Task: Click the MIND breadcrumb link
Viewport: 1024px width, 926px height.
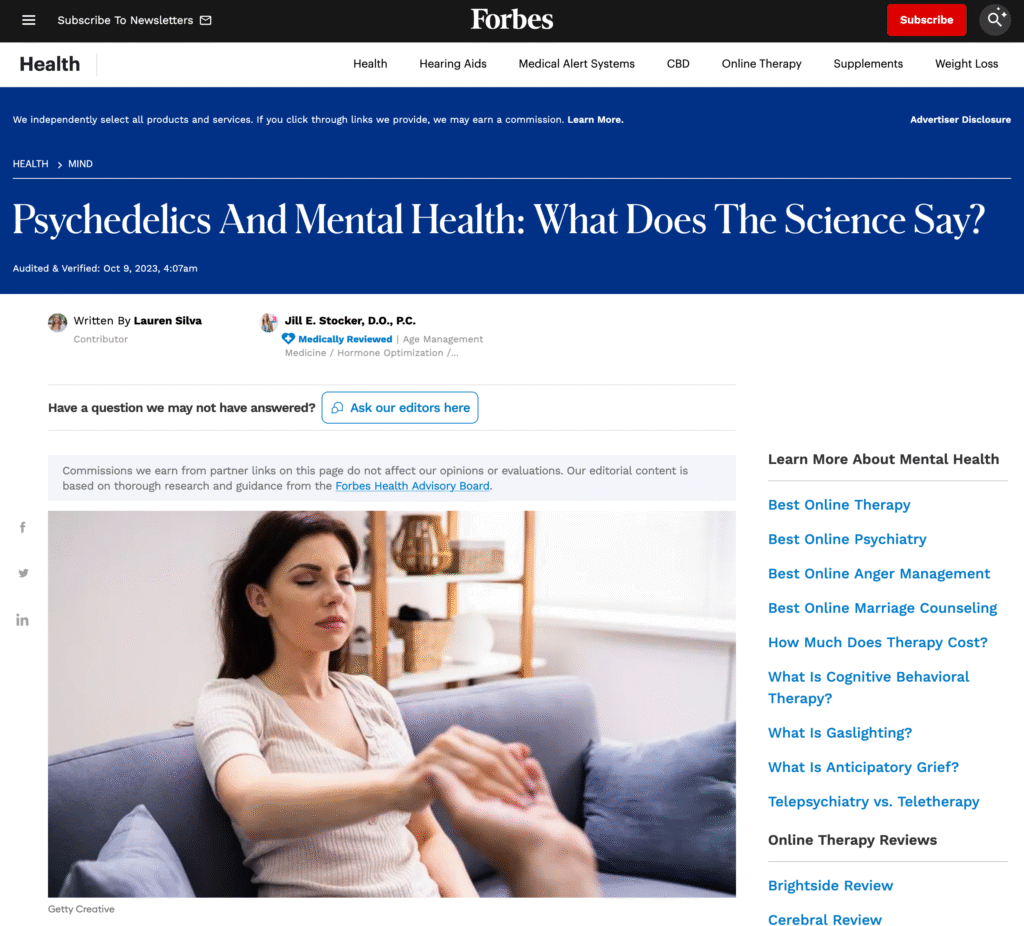Action: click(80, 164)
